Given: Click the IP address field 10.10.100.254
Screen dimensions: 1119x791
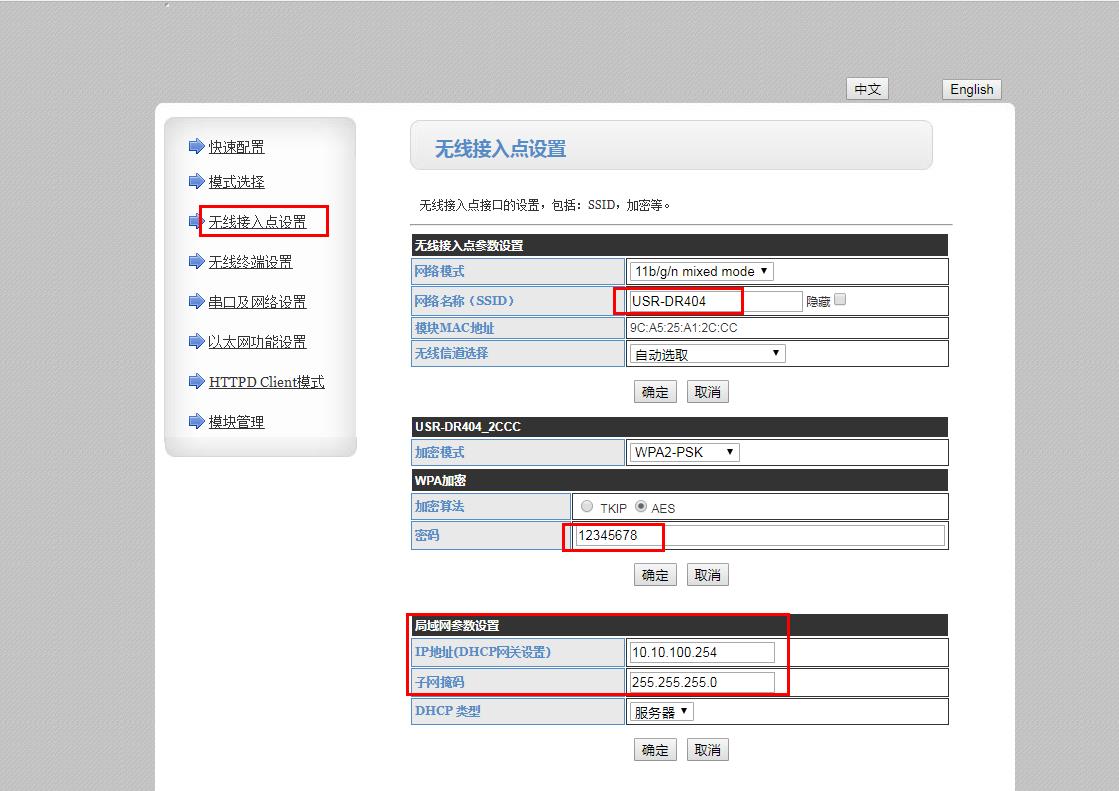Looking at the screenshot, I should click(x=701, y=652).
